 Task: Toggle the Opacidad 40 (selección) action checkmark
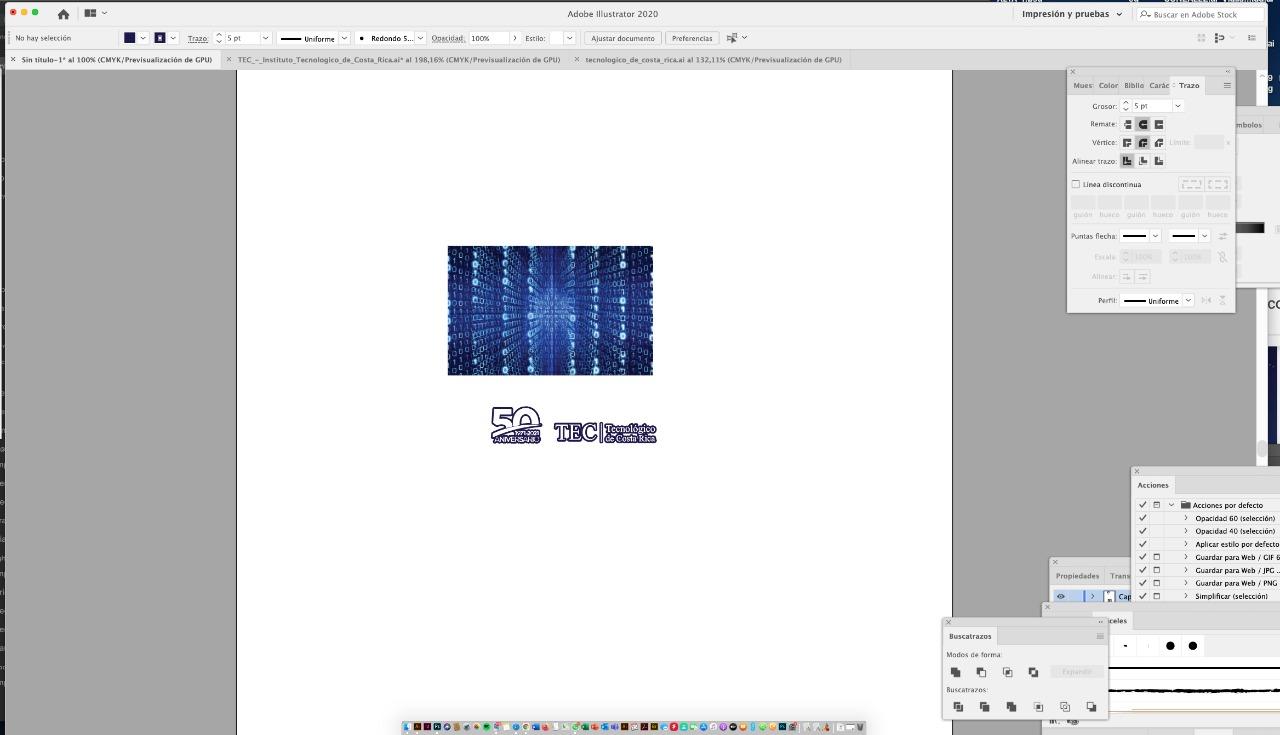click(x=1143, y=531)
